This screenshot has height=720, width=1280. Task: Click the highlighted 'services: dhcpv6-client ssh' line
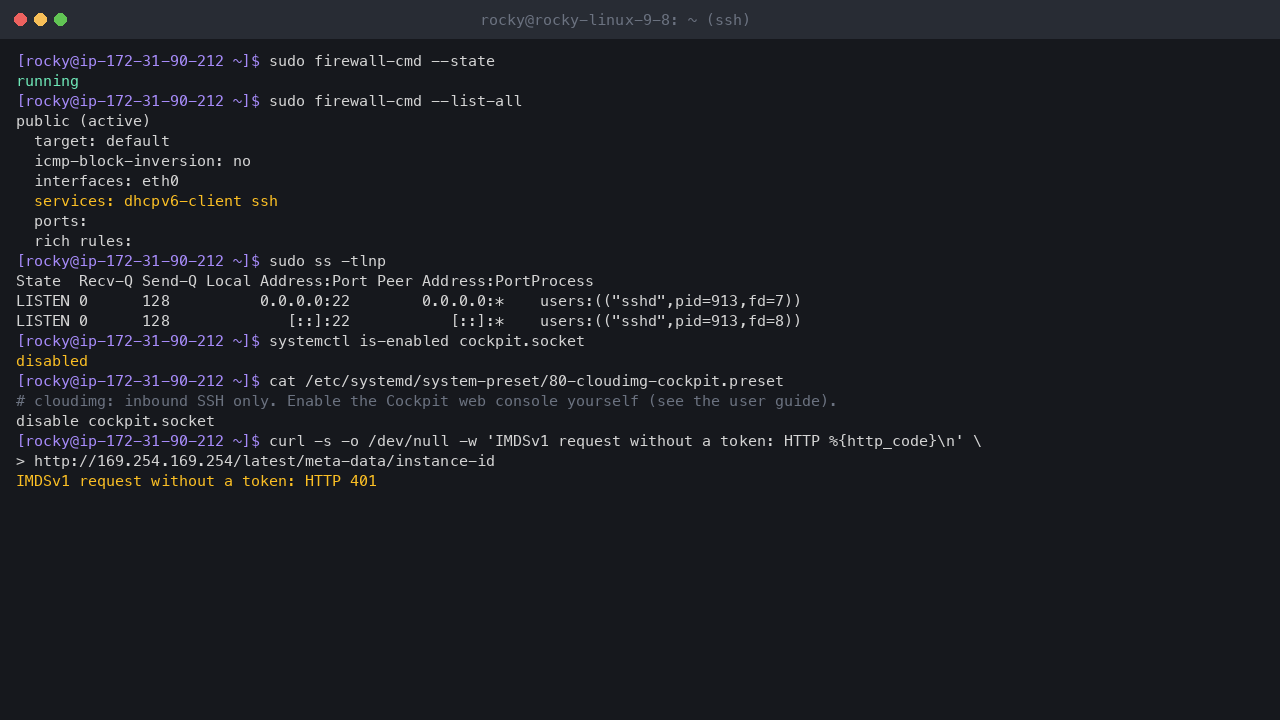pyautogui.click(x=156, y=201)
